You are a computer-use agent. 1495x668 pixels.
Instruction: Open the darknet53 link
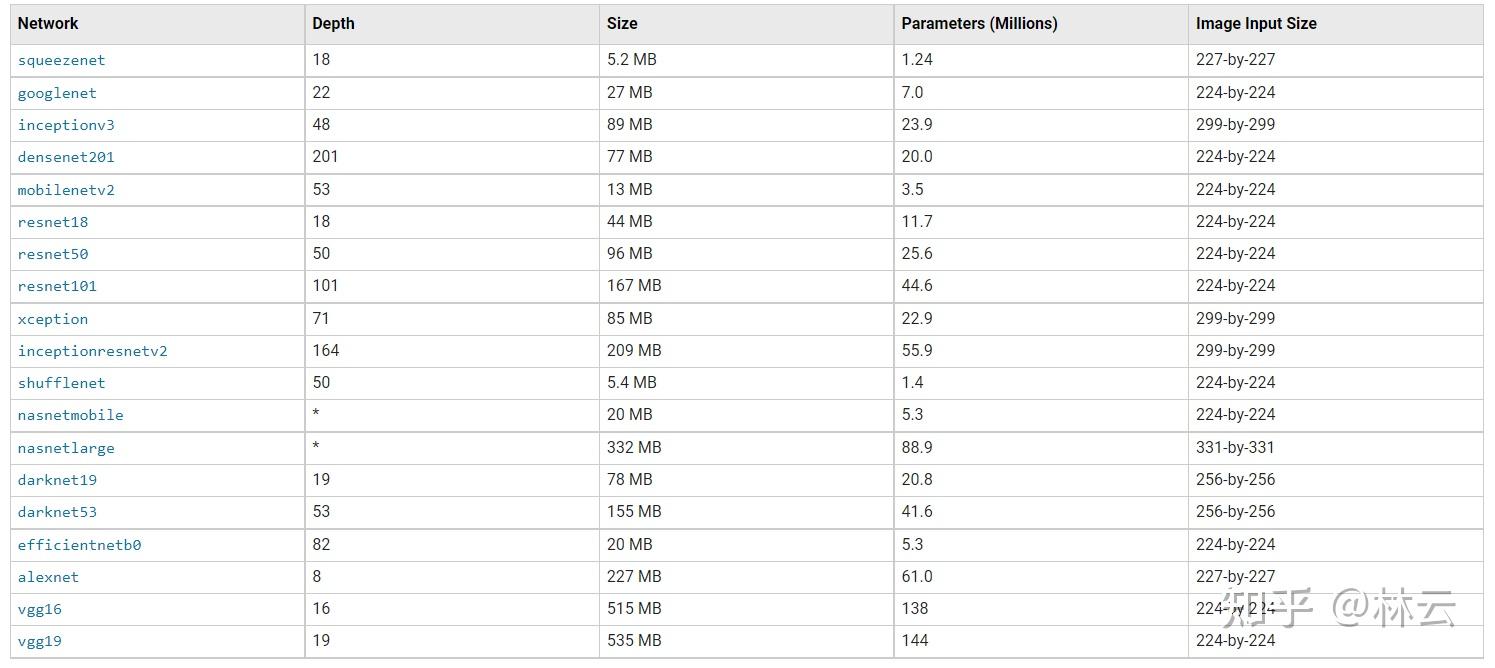[x=57, y=512]
